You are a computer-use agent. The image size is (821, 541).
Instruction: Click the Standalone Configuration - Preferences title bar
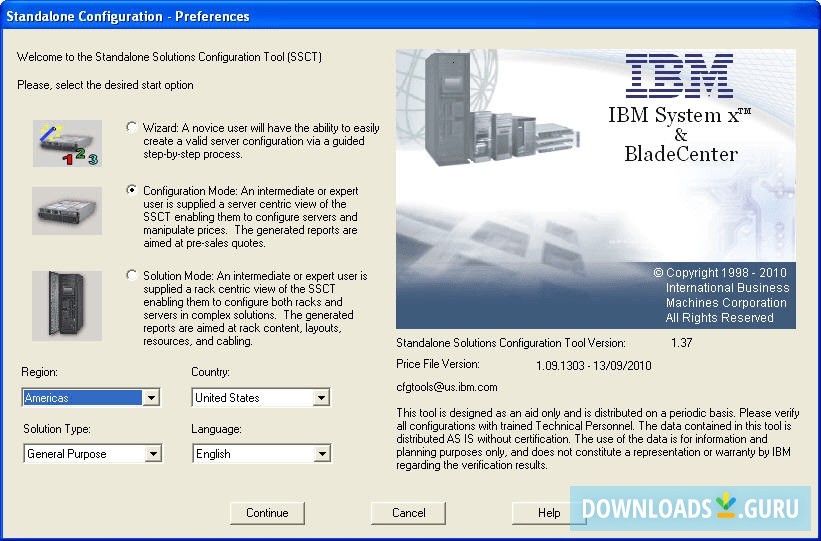pos(410,16)
